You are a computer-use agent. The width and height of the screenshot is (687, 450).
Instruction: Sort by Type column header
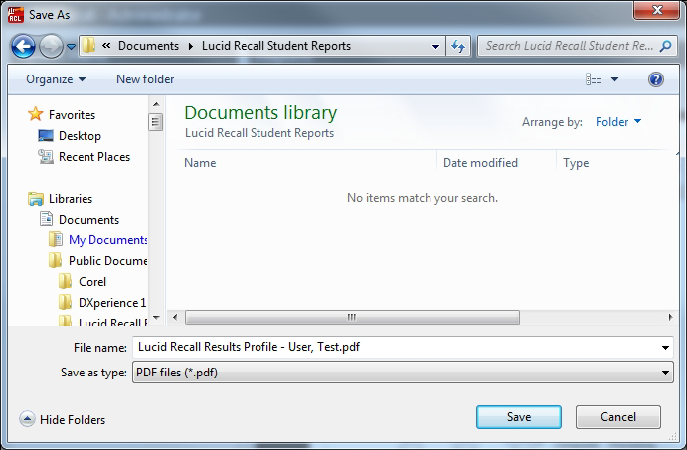pyautogui.click(x=576, y=163)
